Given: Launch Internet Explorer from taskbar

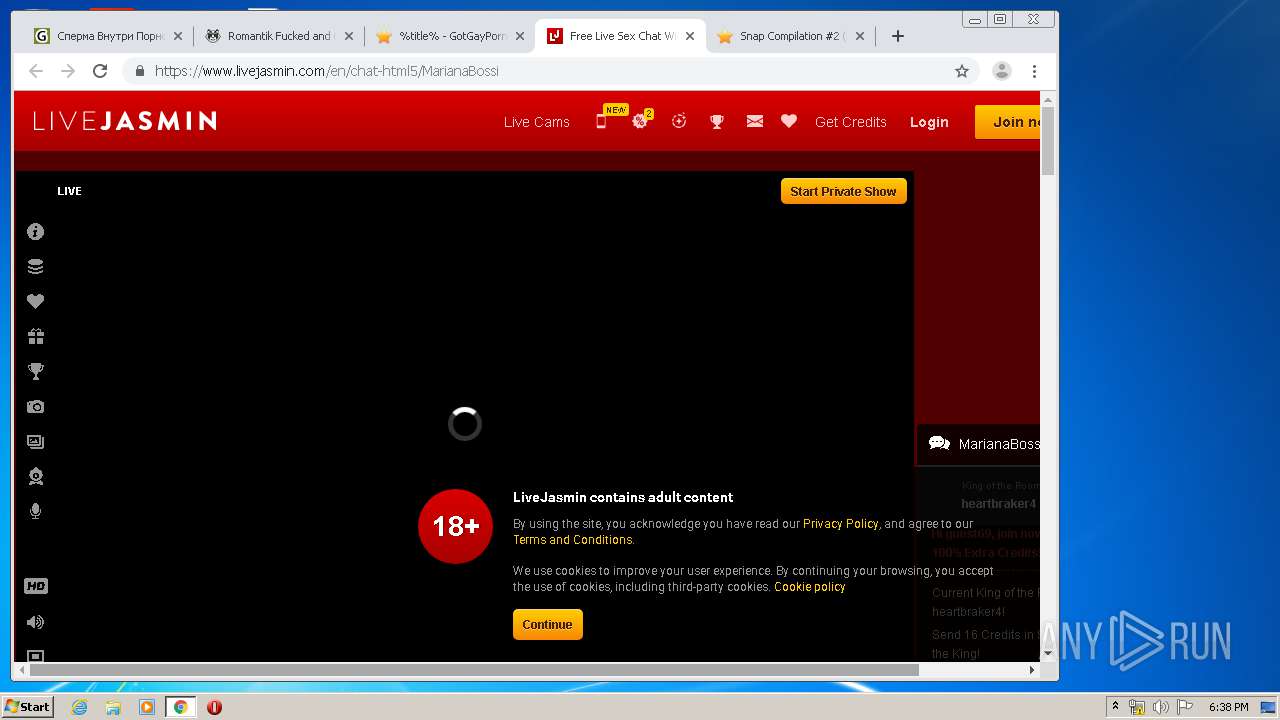Looking at the screenshot, I should (x=79, y=707).
